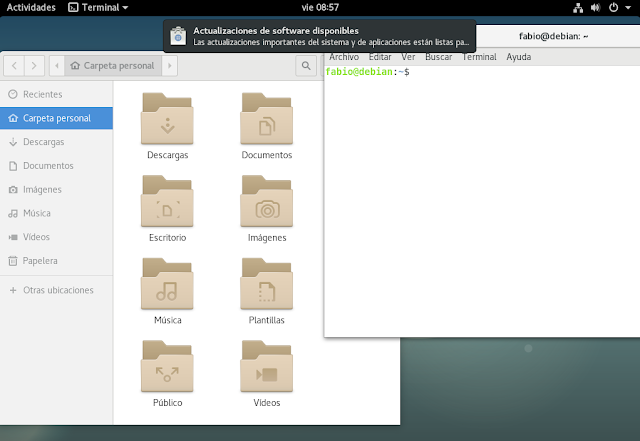Click the volume speaker icon in top bar
Viewport: 640px width, 441px height.
click(x=596, y=7)
